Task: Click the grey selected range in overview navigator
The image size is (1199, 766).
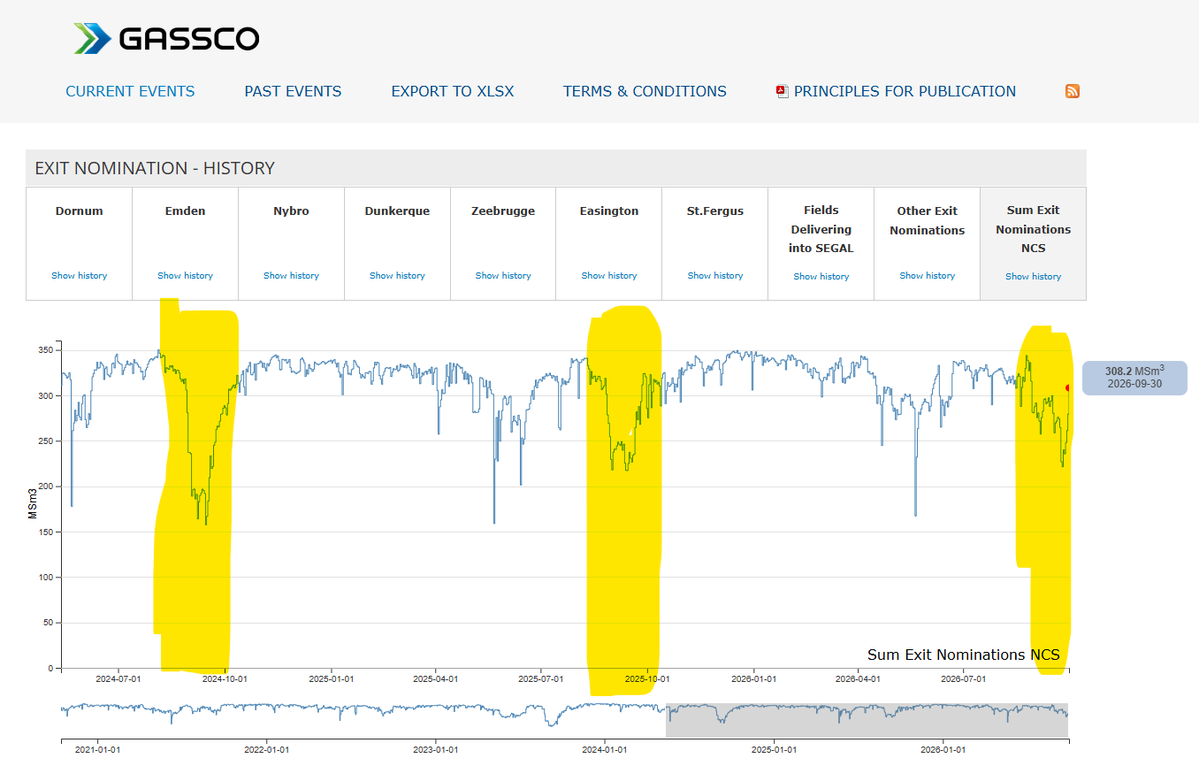Action: tap(867, 719)
